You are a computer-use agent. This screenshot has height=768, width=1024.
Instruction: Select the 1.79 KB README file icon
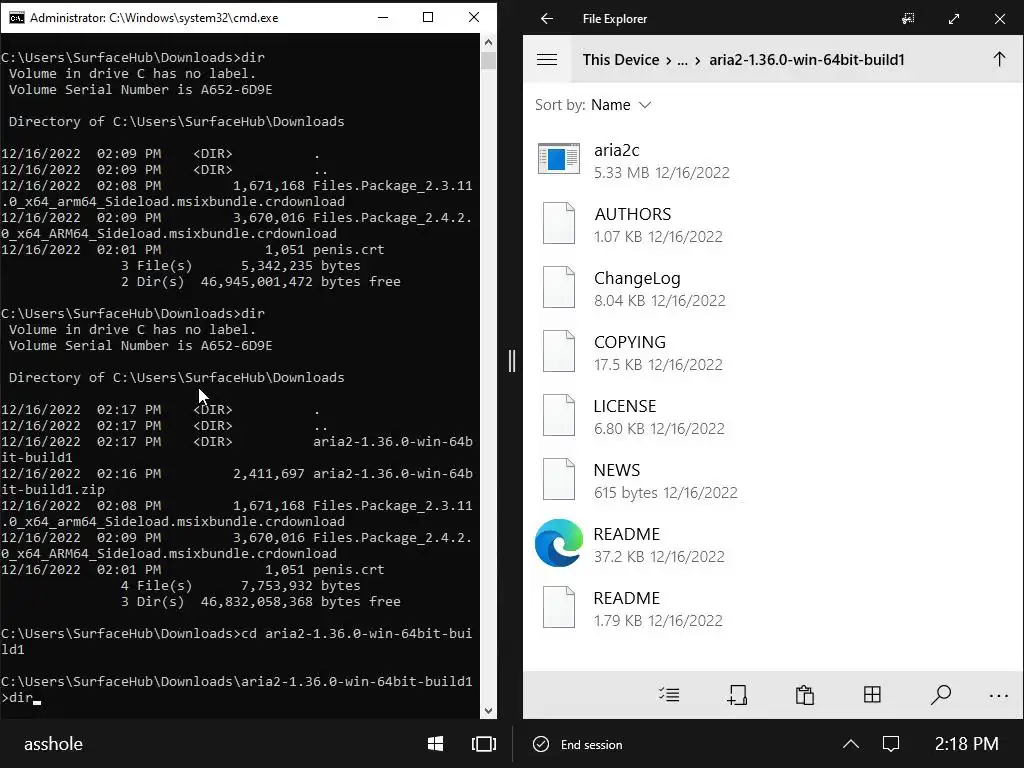click(x=559, y=607)
